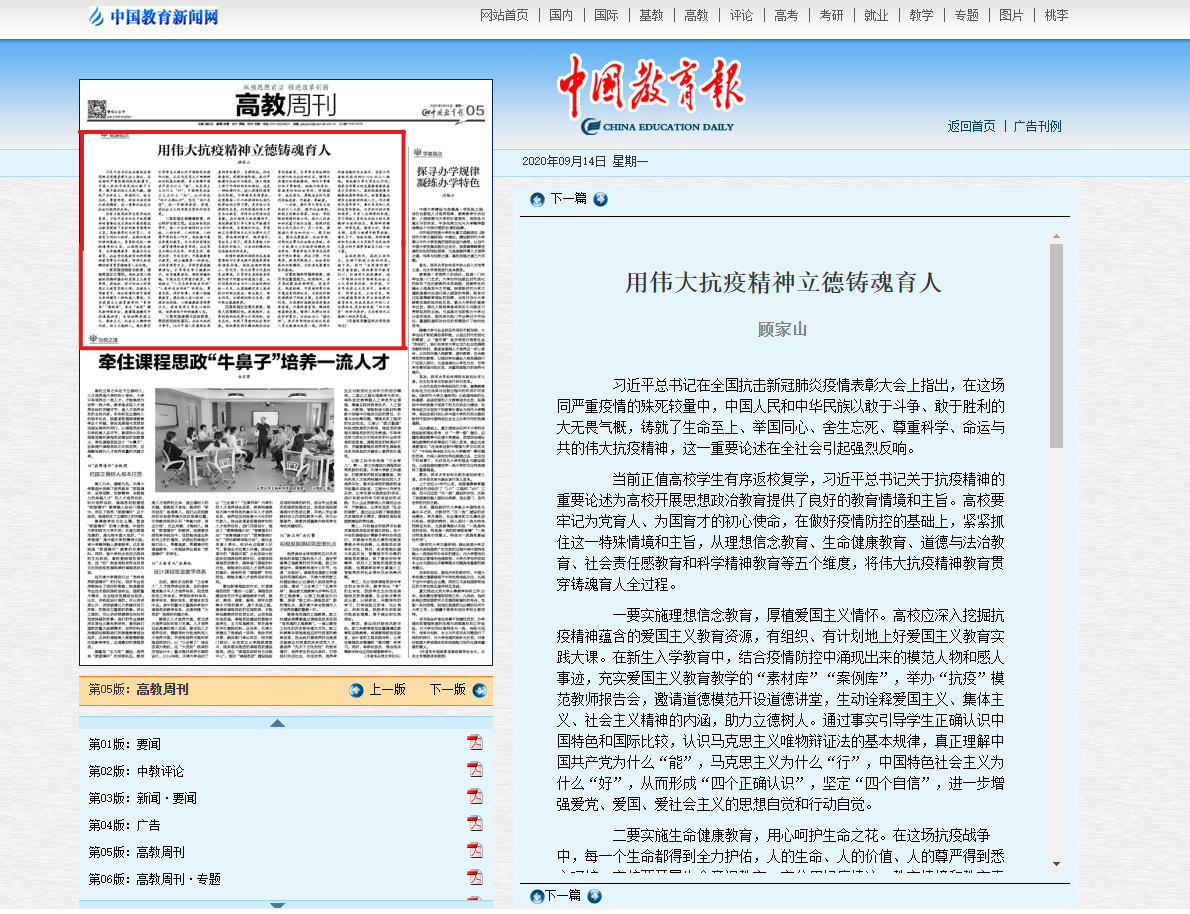Image resolution: width=1190 pixels, height=914 pixels.
Task: Click 返回首页 link
Action: (x=971, y=126)
